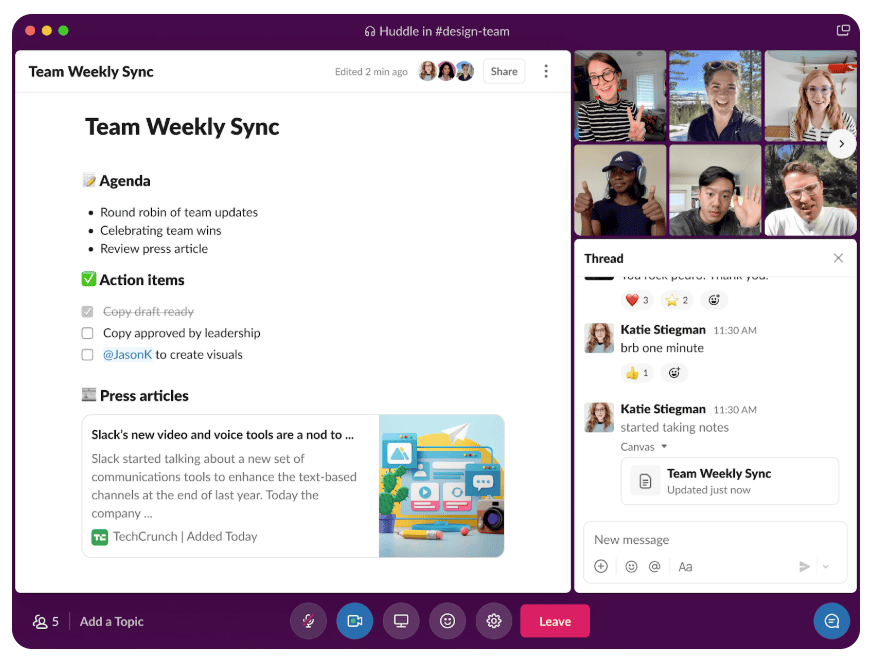Add a reaction to the brb message

pyautogui.click(x=674, y=373)
